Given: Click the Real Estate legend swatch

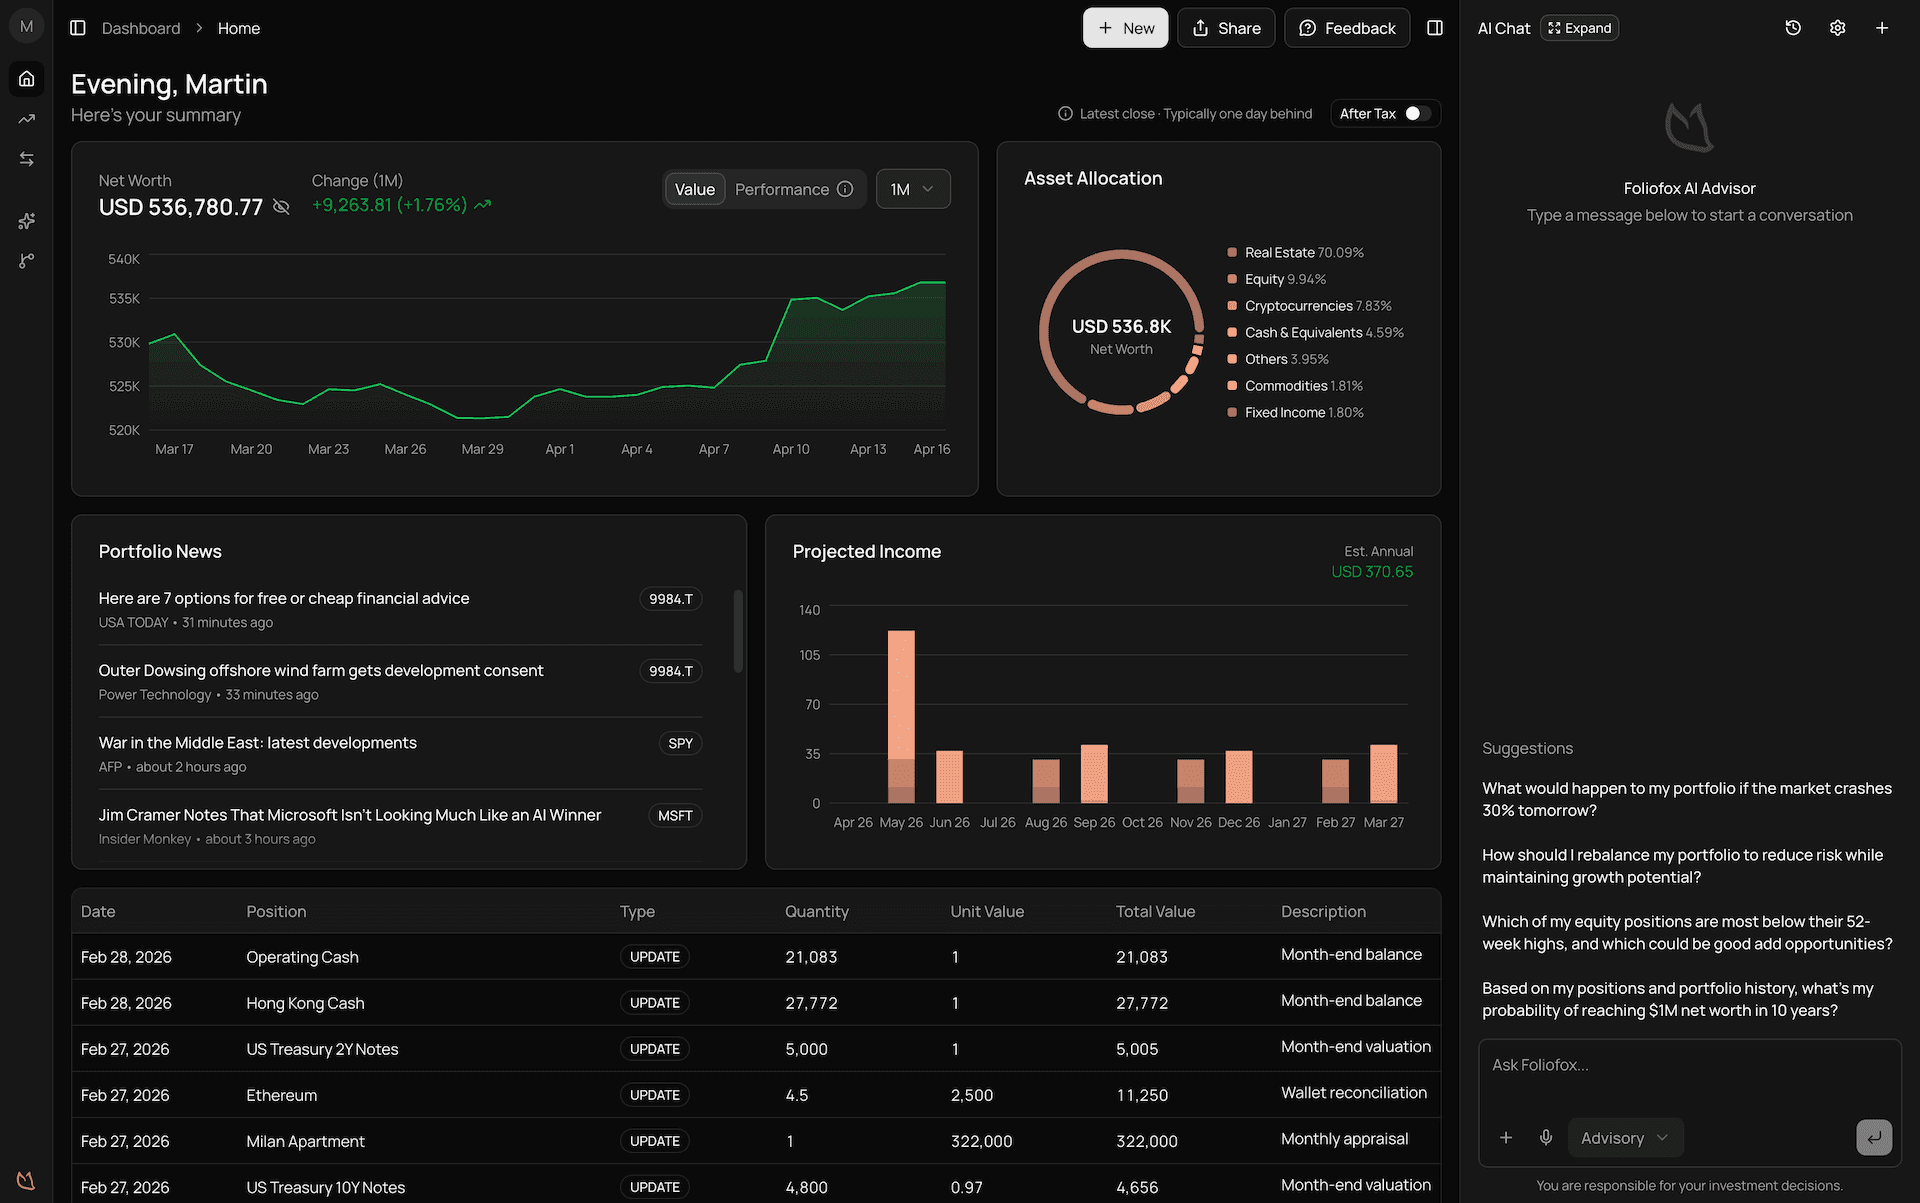Looking at the screenshot, I should [x=1232, y=253].
